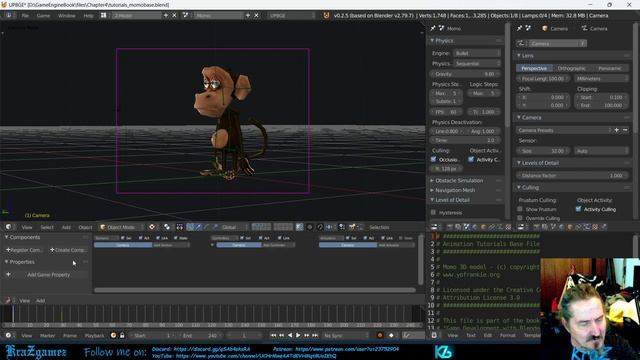This screenshot has height=360, width=640.
Task: Click the screen layout grid icon in top bar
Action: [x=104, y=15]
